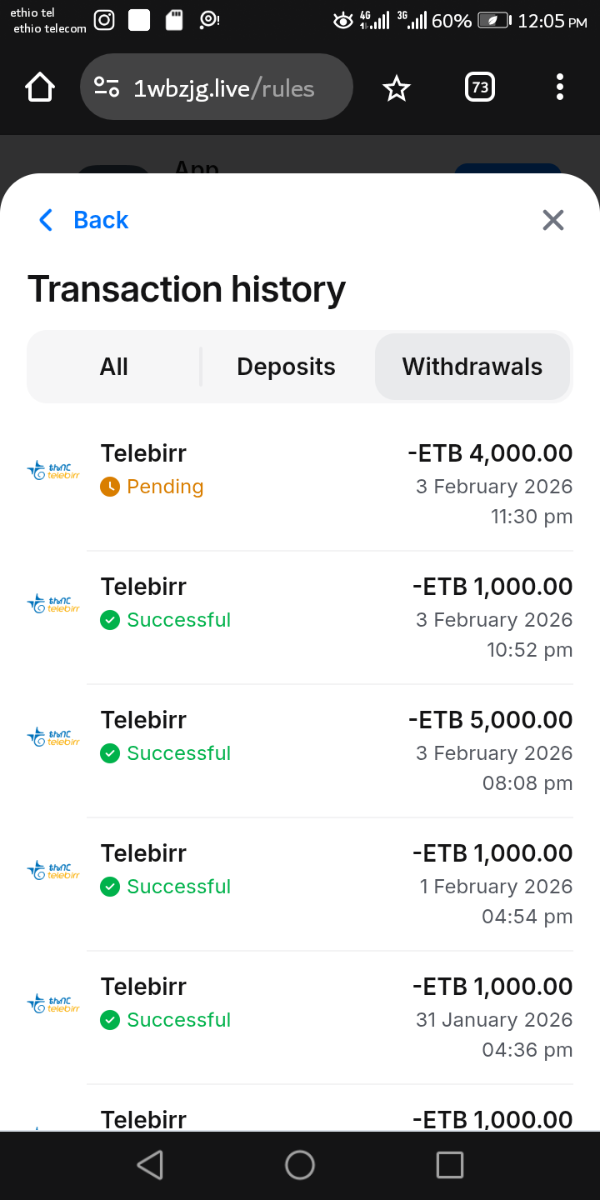Close the Transaction history panel

(553, 220)
